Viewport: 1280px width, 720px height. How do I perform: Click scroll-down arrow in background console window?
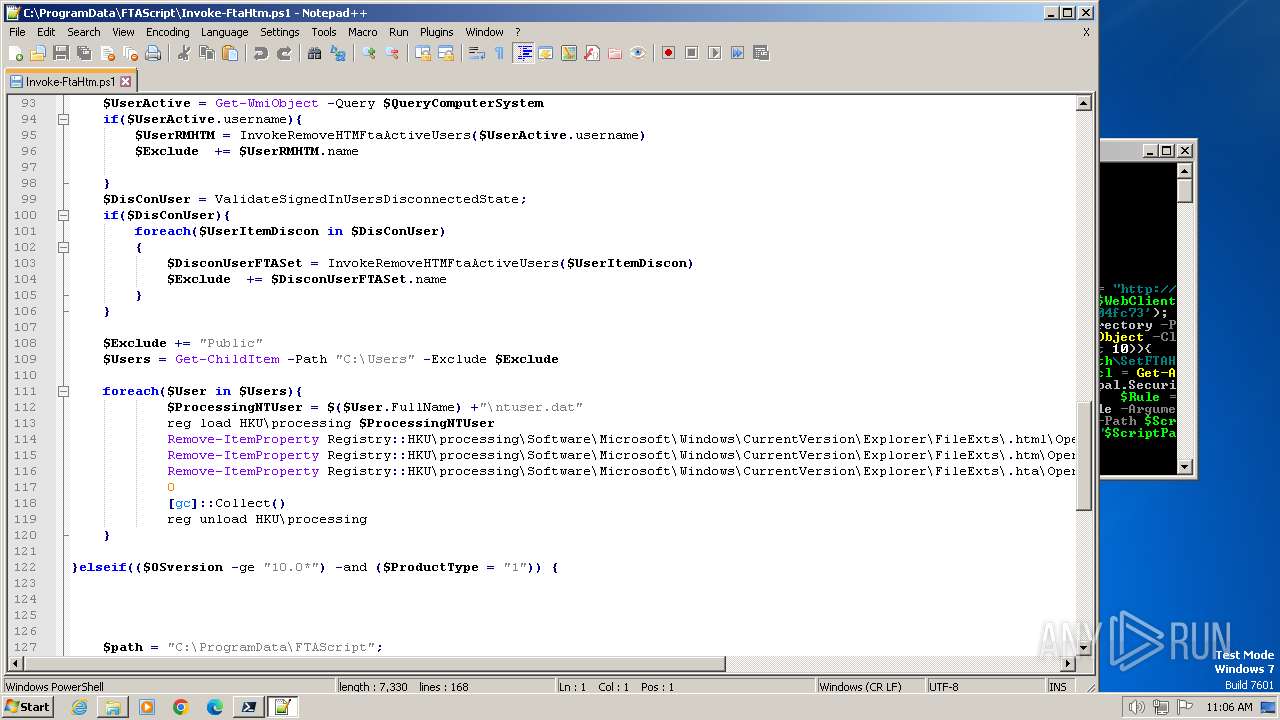tap(1185, 466)
